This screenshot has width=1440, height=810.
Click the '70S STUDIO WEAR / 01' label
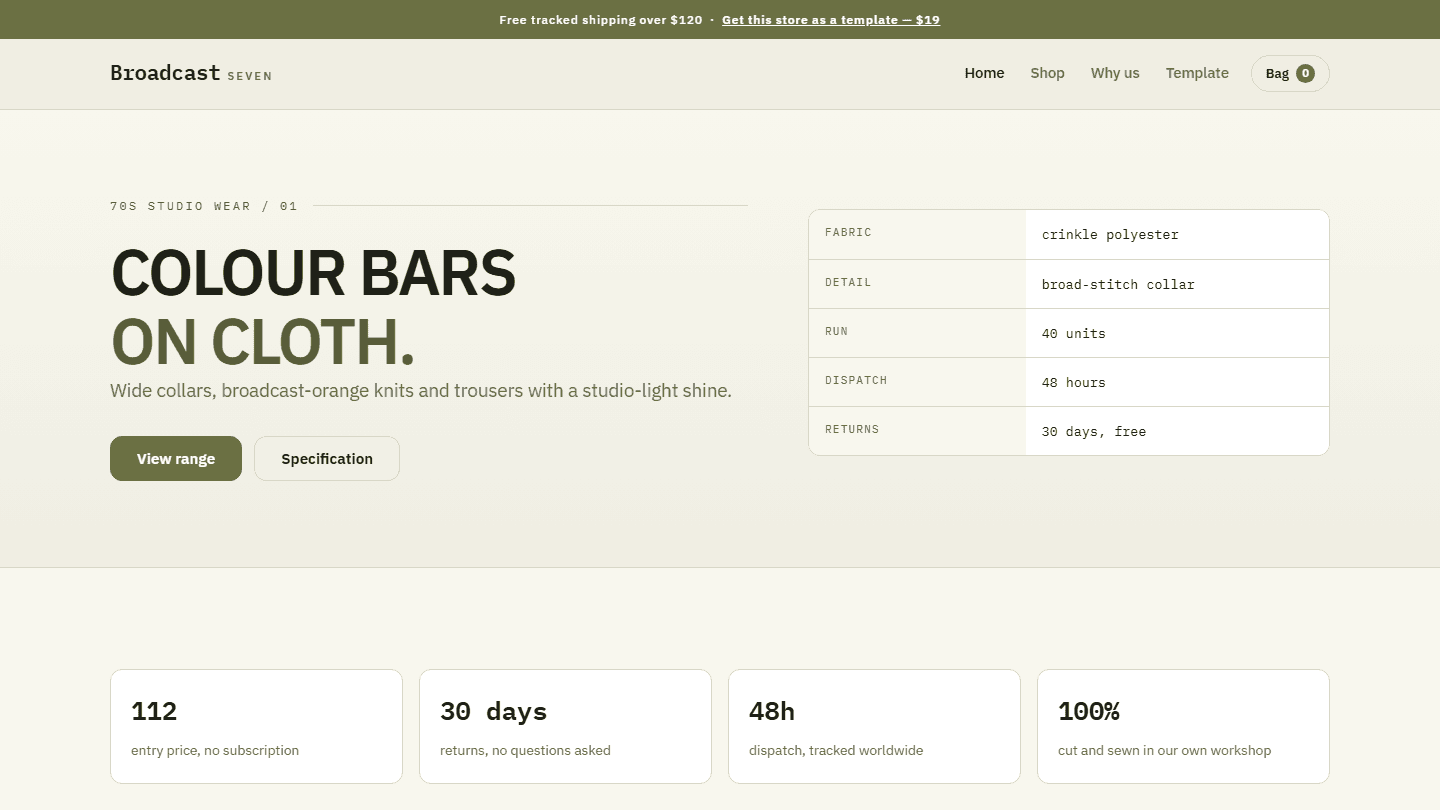click(x=204, y=206)
